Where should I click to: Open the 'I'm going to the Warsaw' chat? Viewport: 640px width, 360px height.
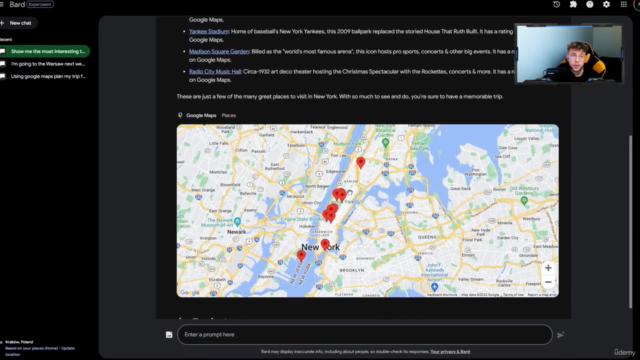(44, 64)
